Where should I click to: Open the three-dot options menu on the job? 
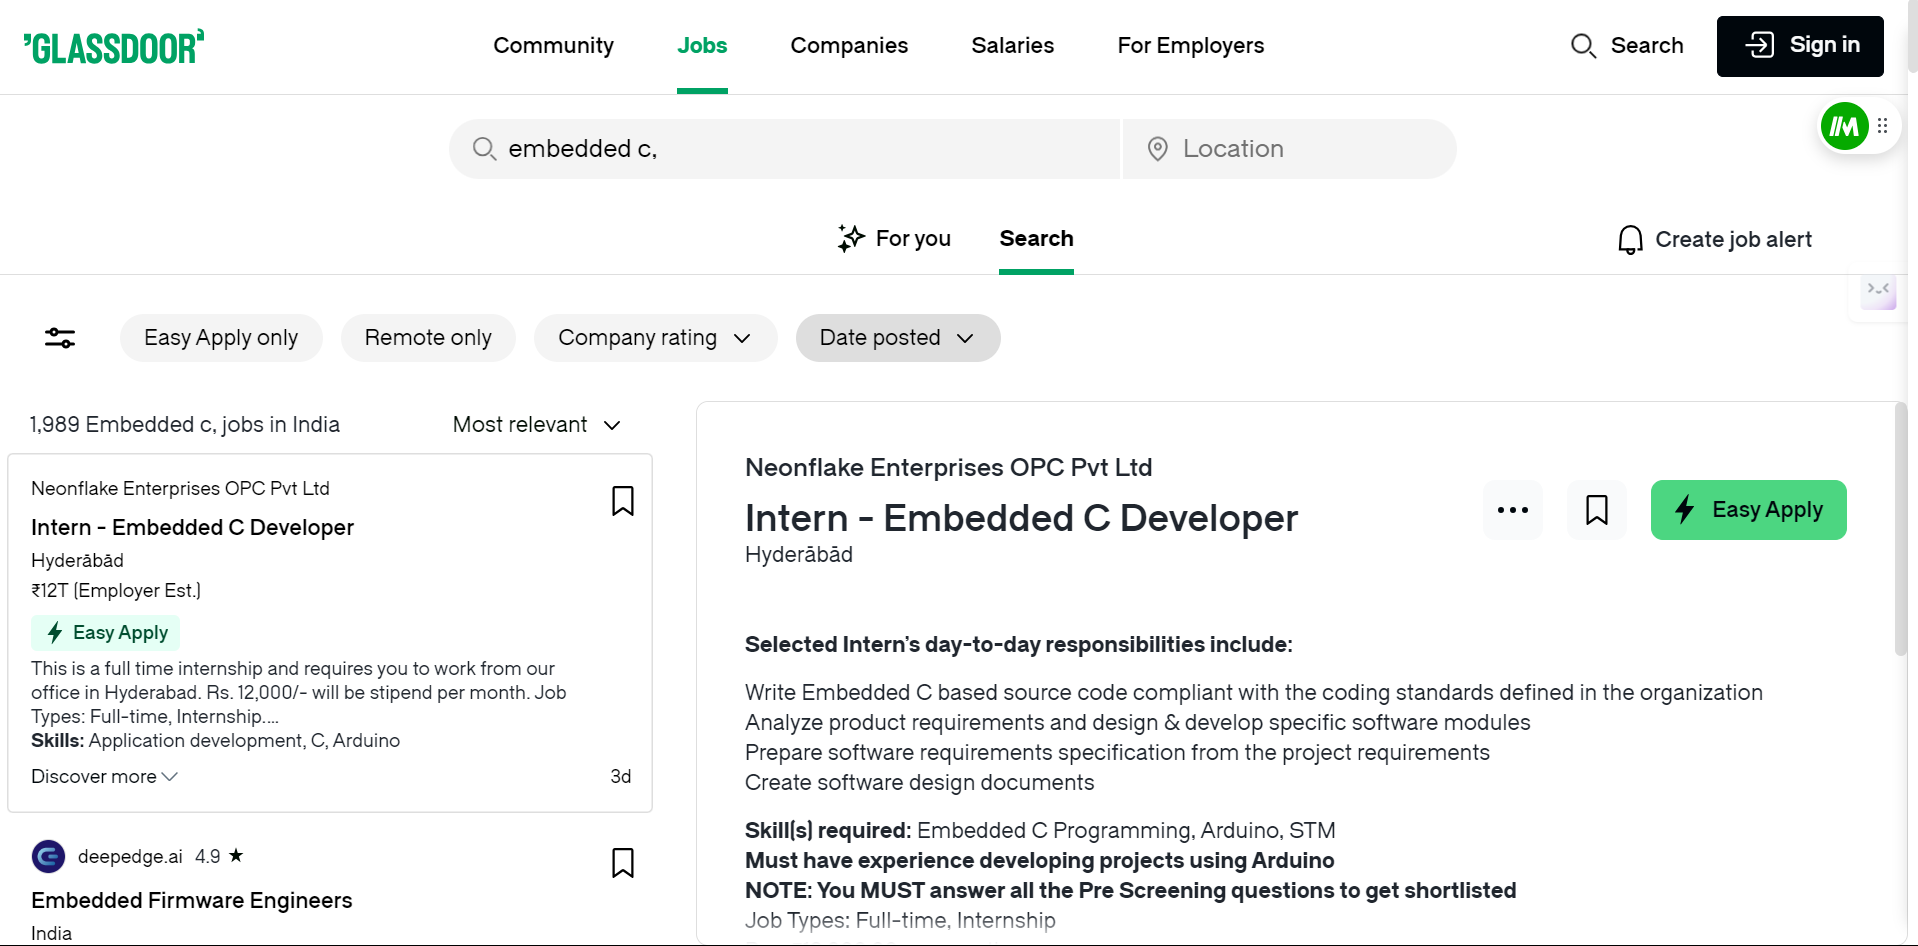click(x=1512, y=510)
